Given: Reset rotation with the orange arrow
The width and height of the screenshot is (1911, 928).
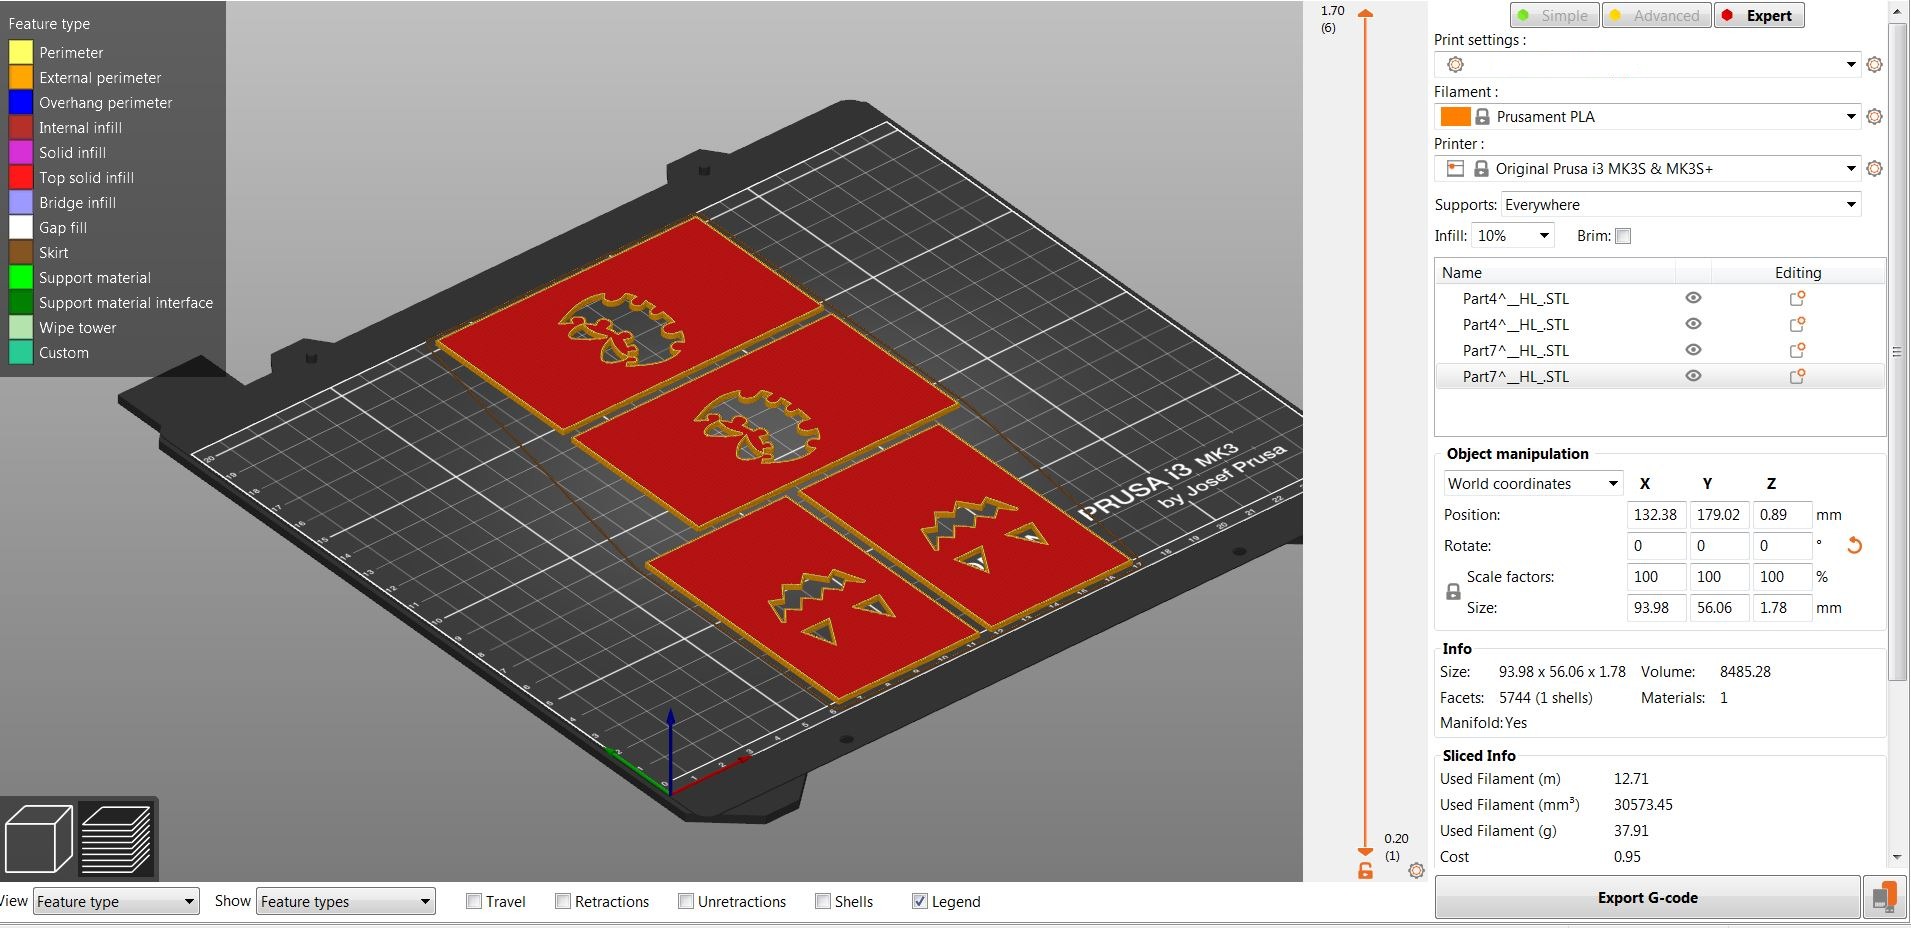Looking at the screenshot, I should pos(1854,546).
